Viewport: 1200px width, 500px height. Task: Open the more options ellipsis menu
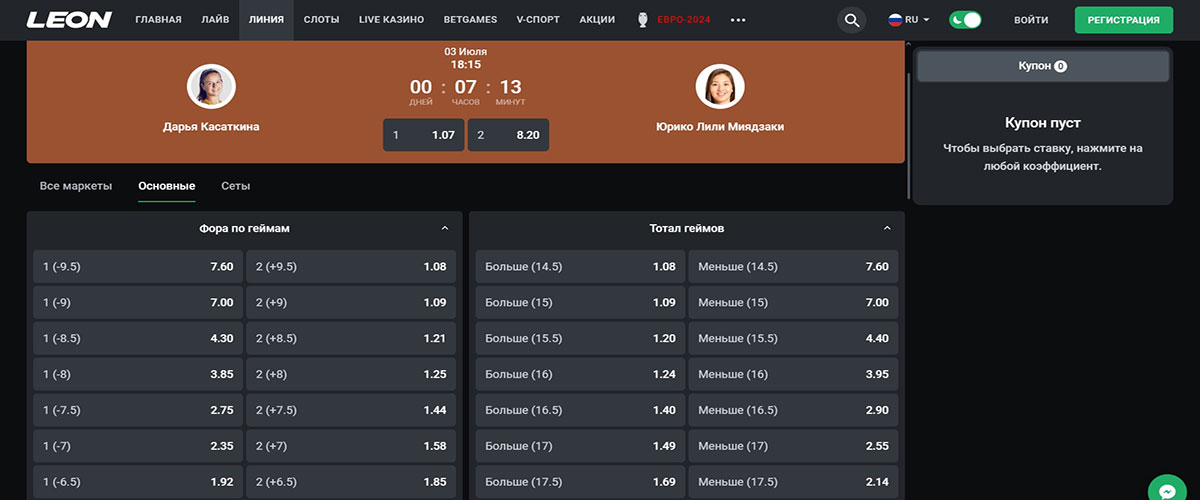(x=738, y=20)
